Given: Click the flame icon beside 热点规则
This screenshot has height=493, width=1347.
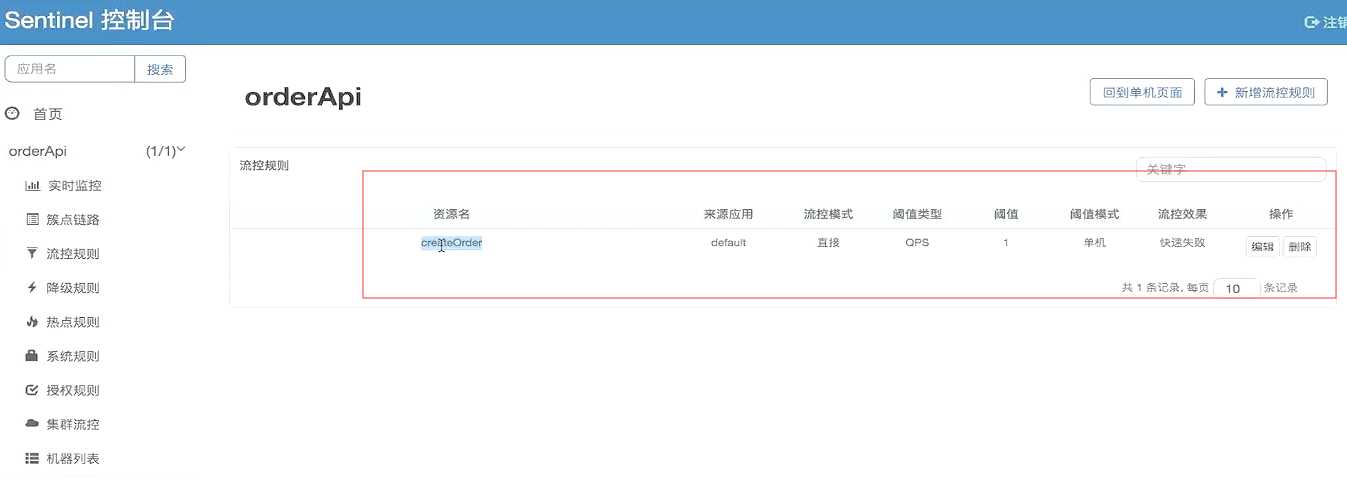Looking at the screenshot, I should (x=32, y=322).
